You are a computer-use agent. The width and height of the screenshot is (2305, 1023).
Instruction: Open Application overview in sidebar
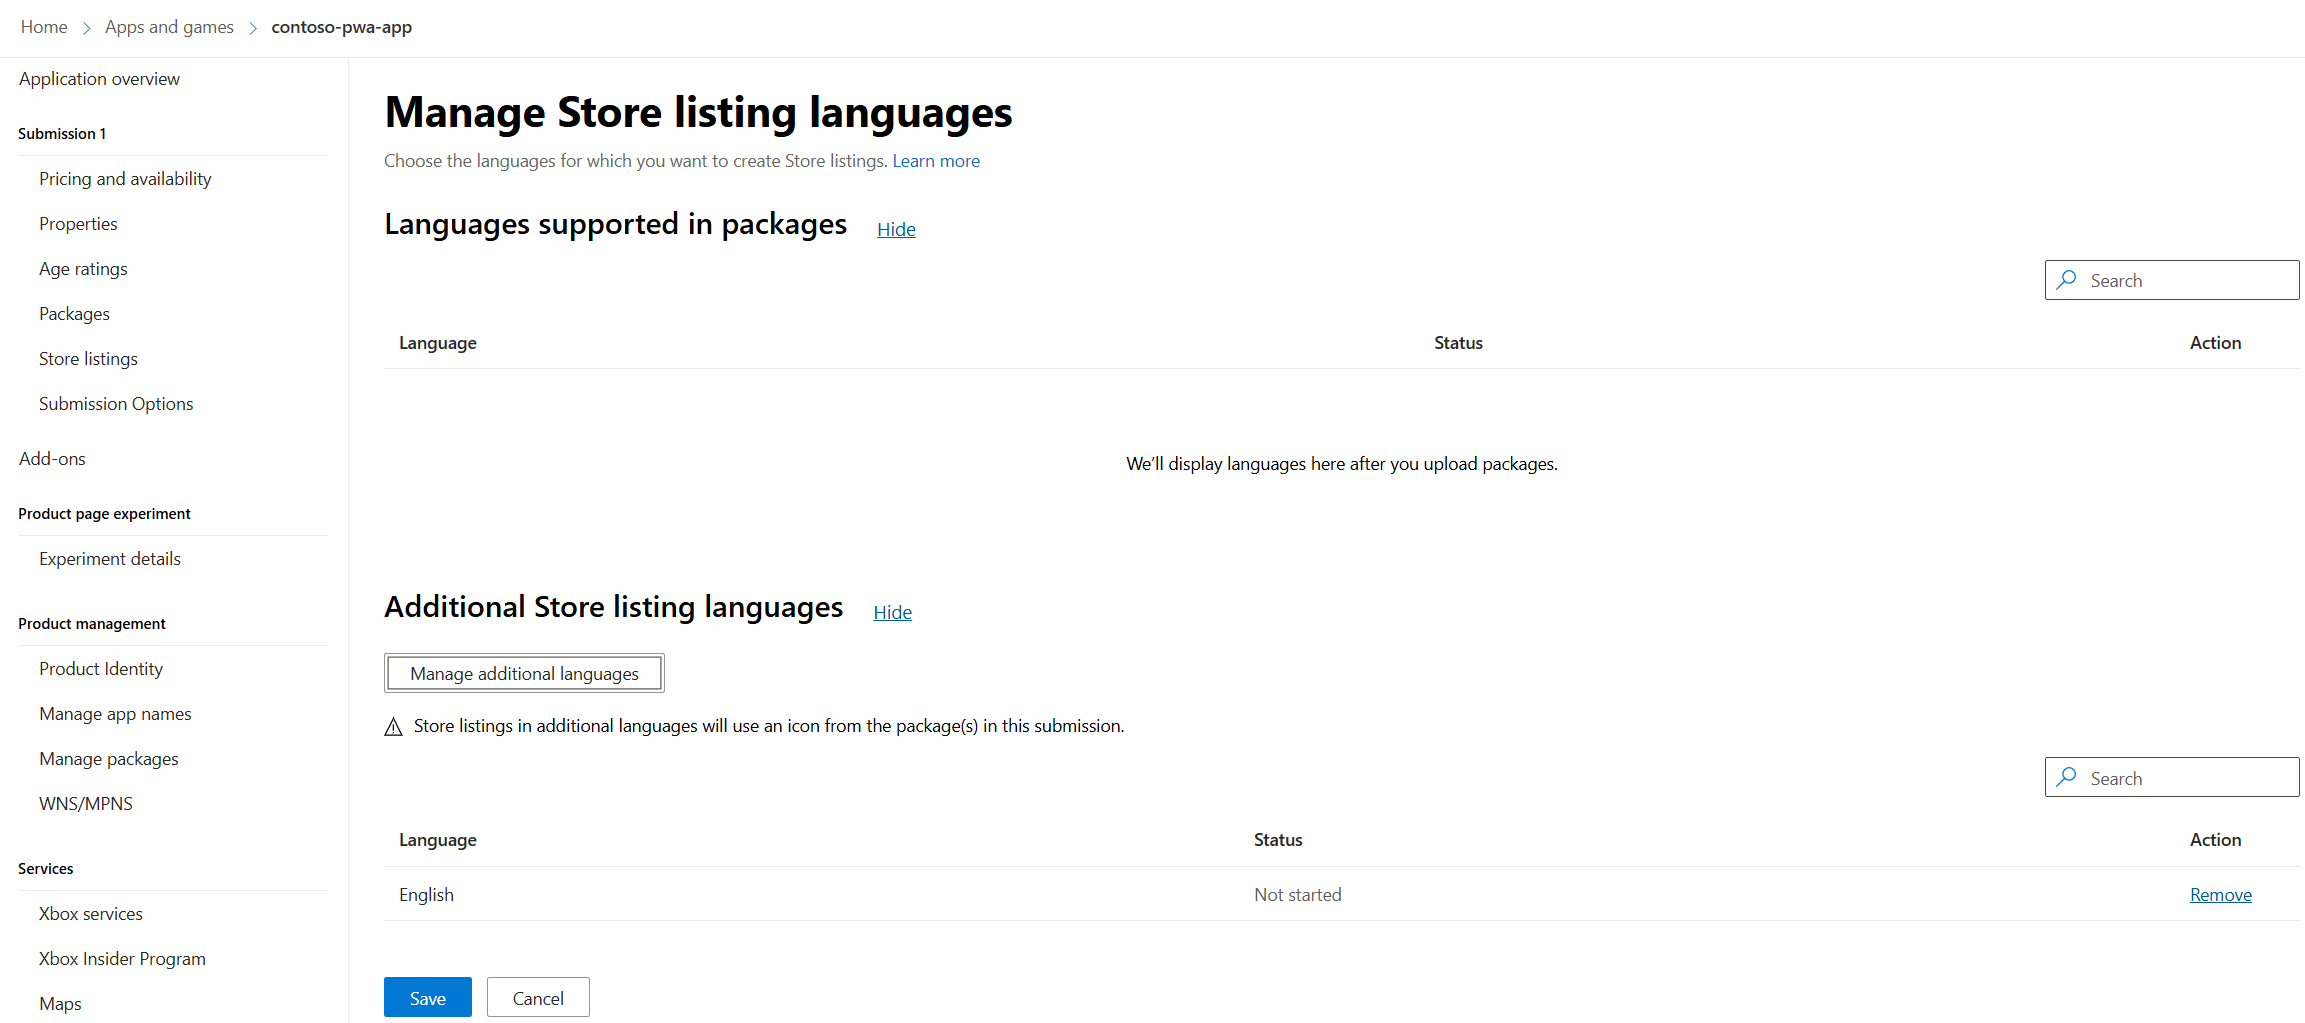99,79
